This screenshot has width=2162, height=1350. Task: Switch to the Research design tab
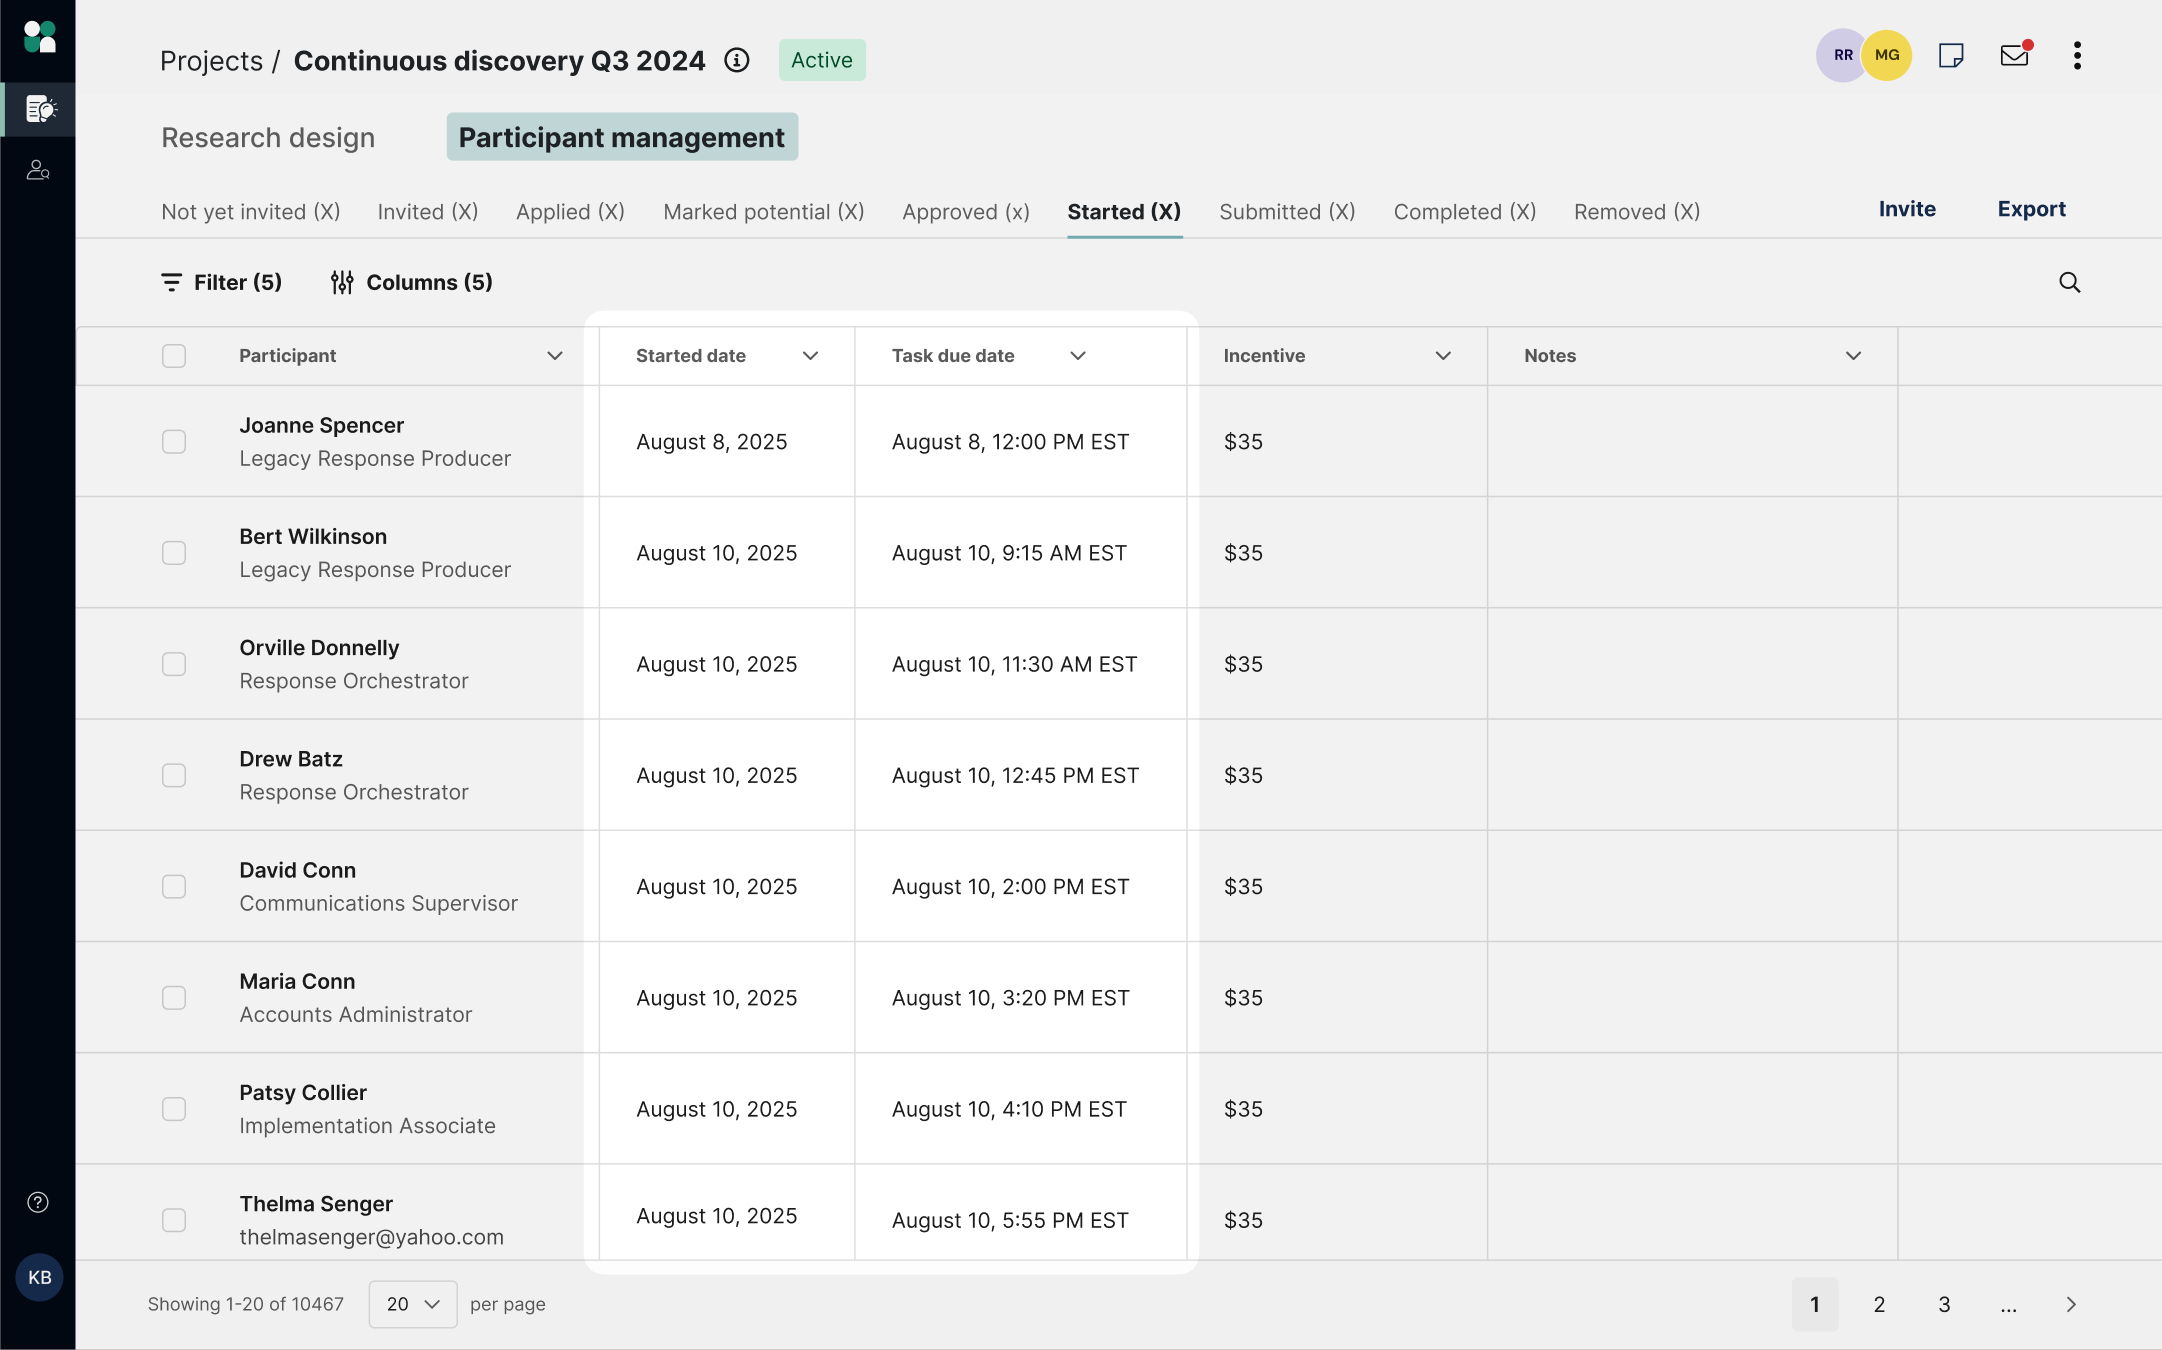(x=268, y=137)
